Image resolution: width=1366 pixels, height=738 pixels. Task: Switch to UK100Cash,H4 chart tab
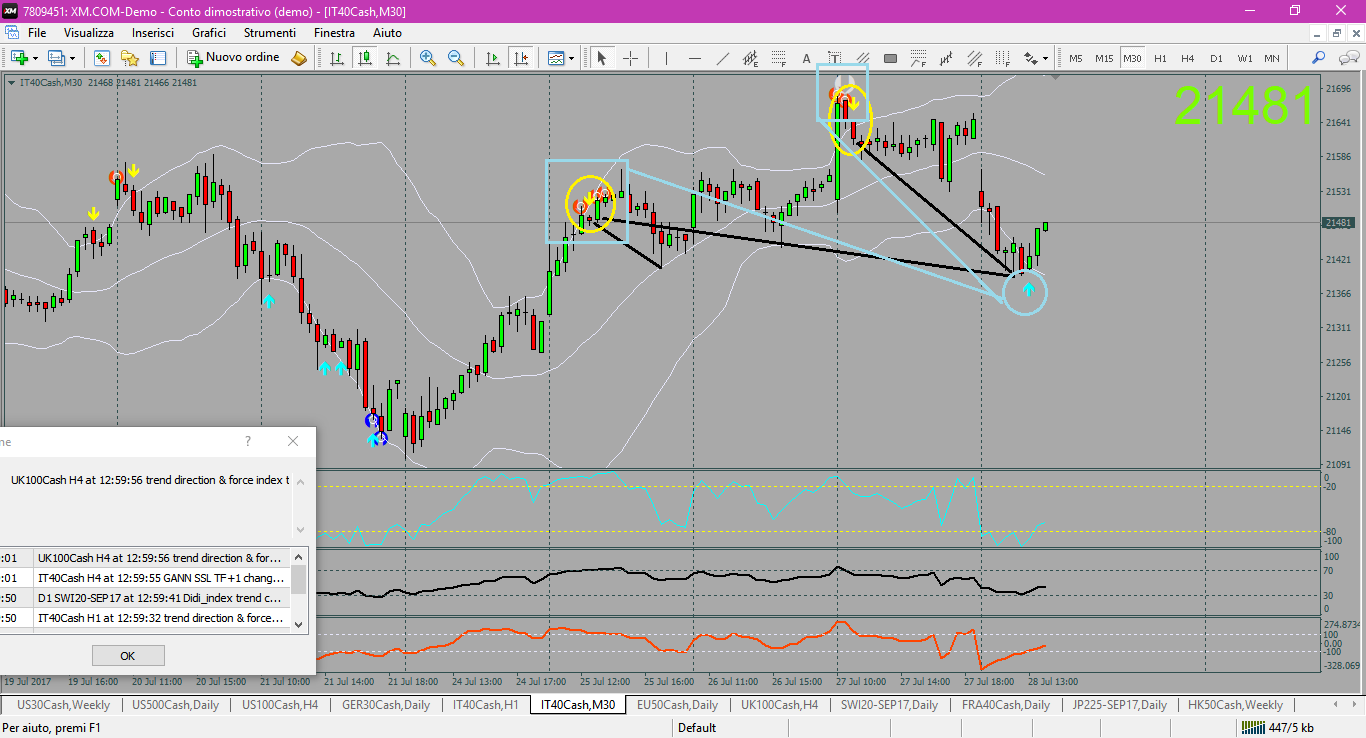pyautogui.click(x=779, y=705)
